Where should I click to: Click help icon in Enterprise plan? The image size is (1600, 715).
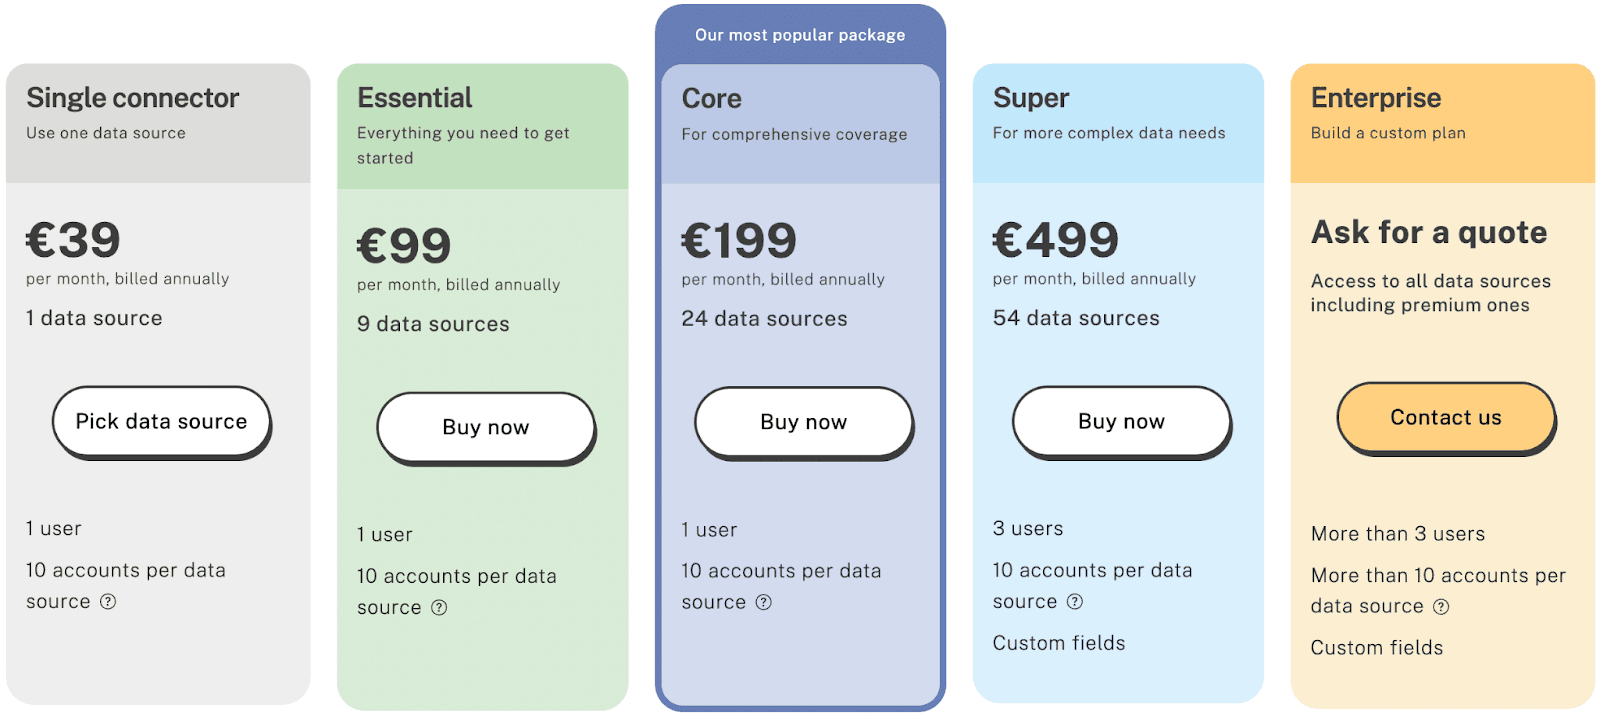point(1441,607)
